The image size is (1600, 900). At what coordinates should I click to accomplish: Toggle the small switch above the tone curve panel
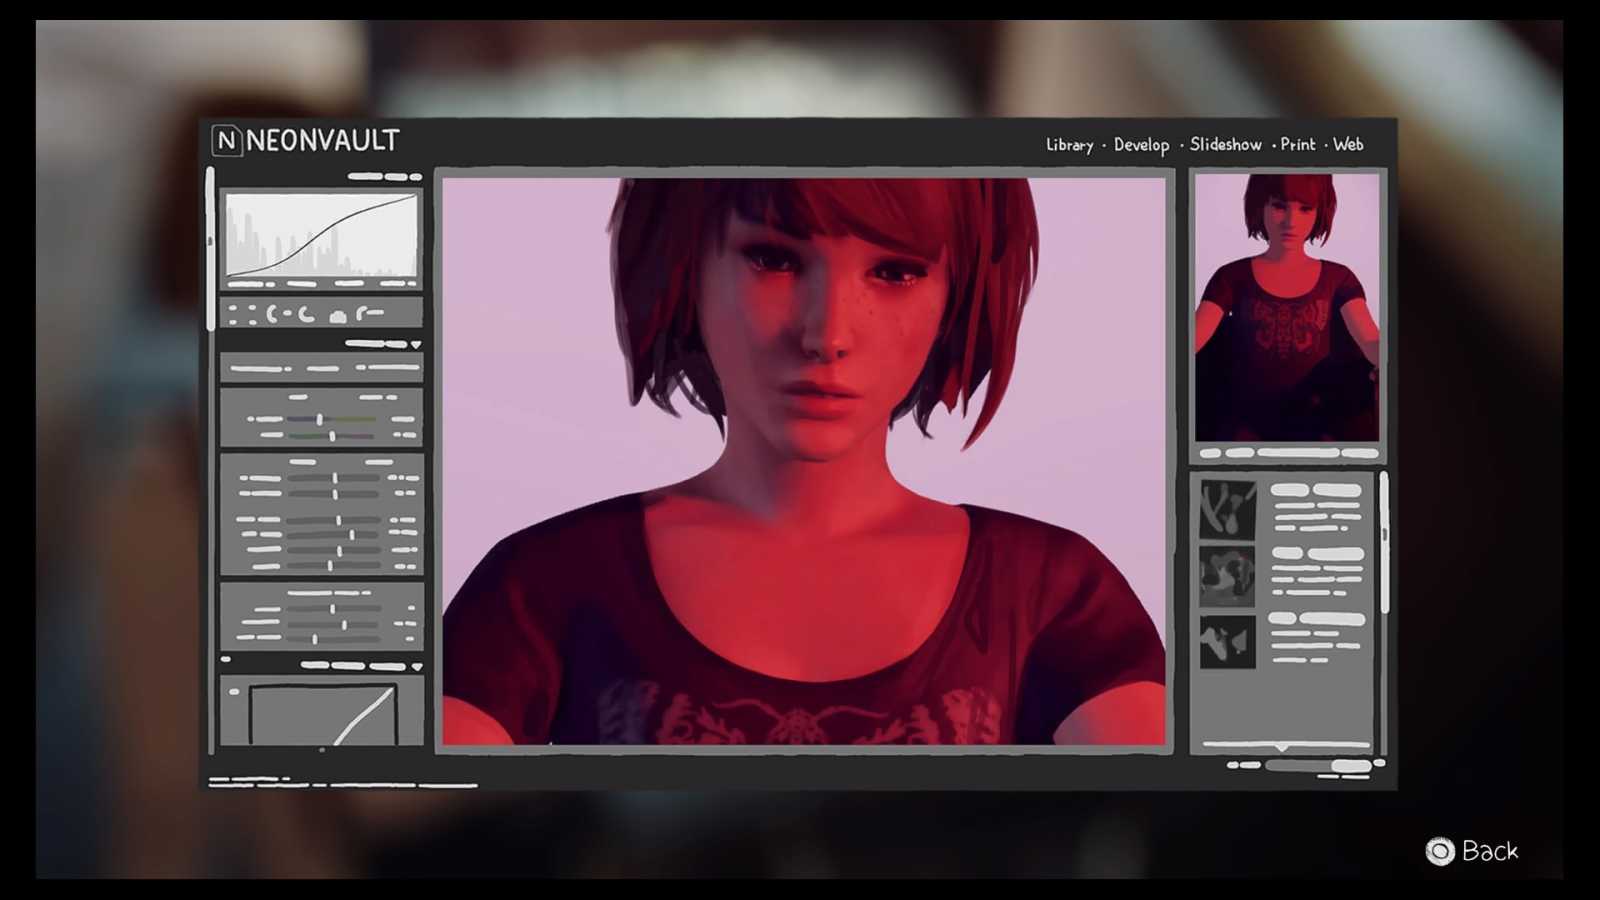225,660
